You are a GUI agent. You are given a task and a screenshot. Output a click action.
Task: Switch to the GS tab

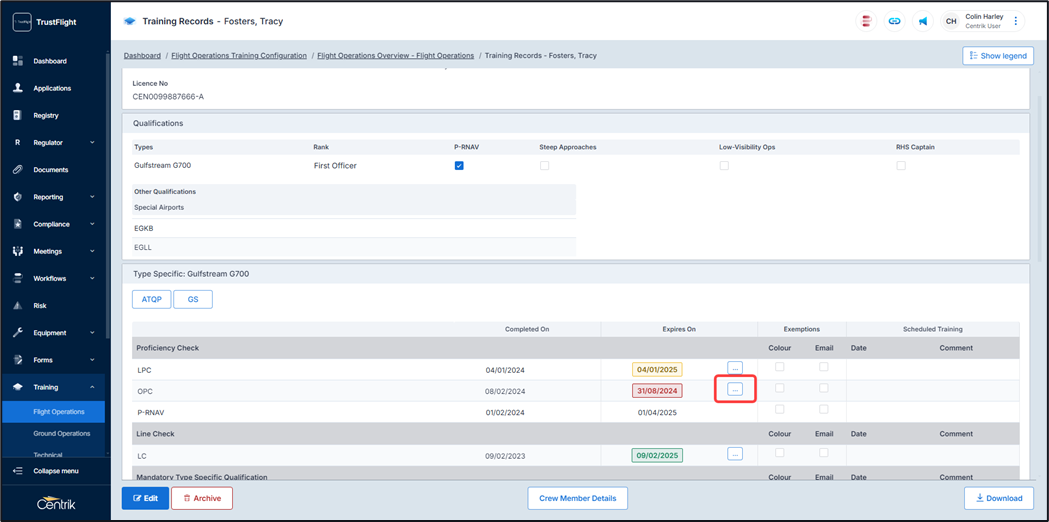(193, 299)
